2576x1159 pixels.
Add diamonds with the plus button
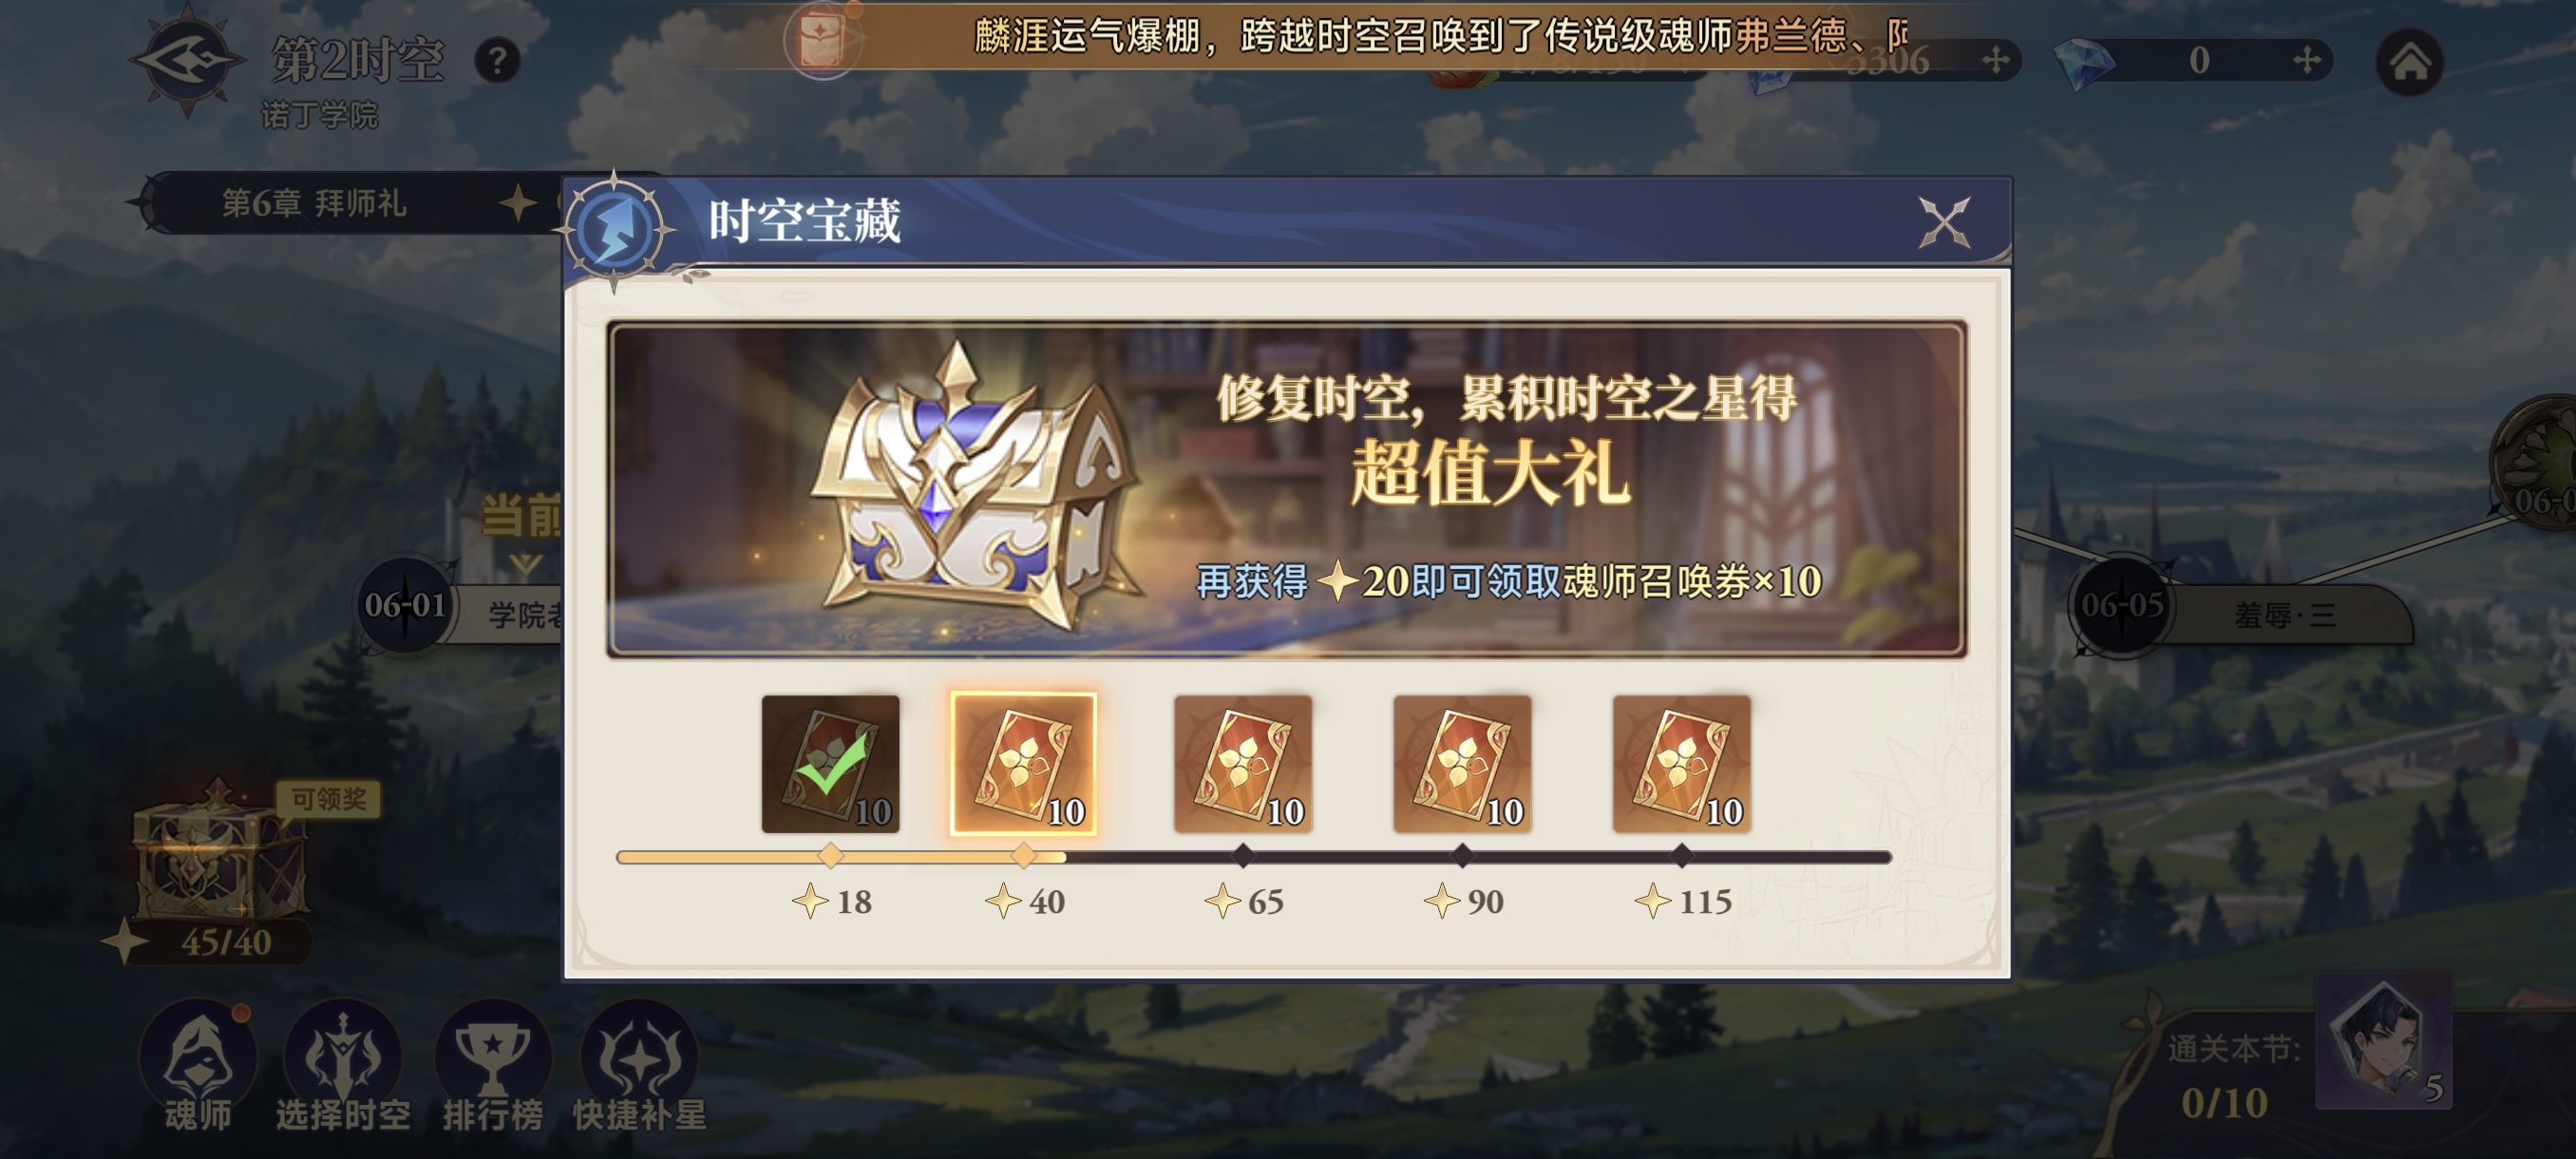click(x=2306, y=60)
